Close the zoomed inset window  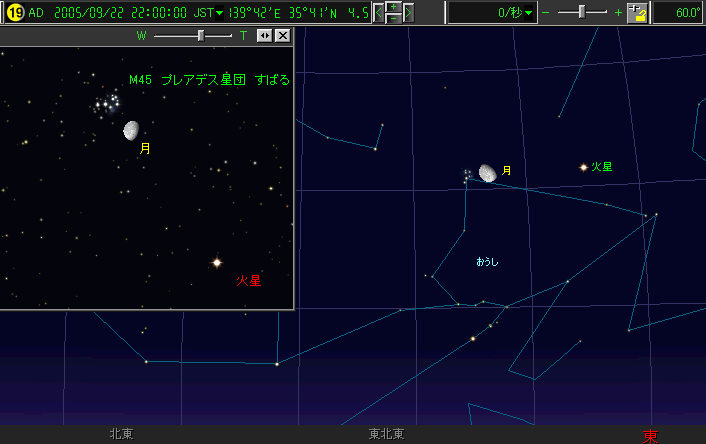282,35
